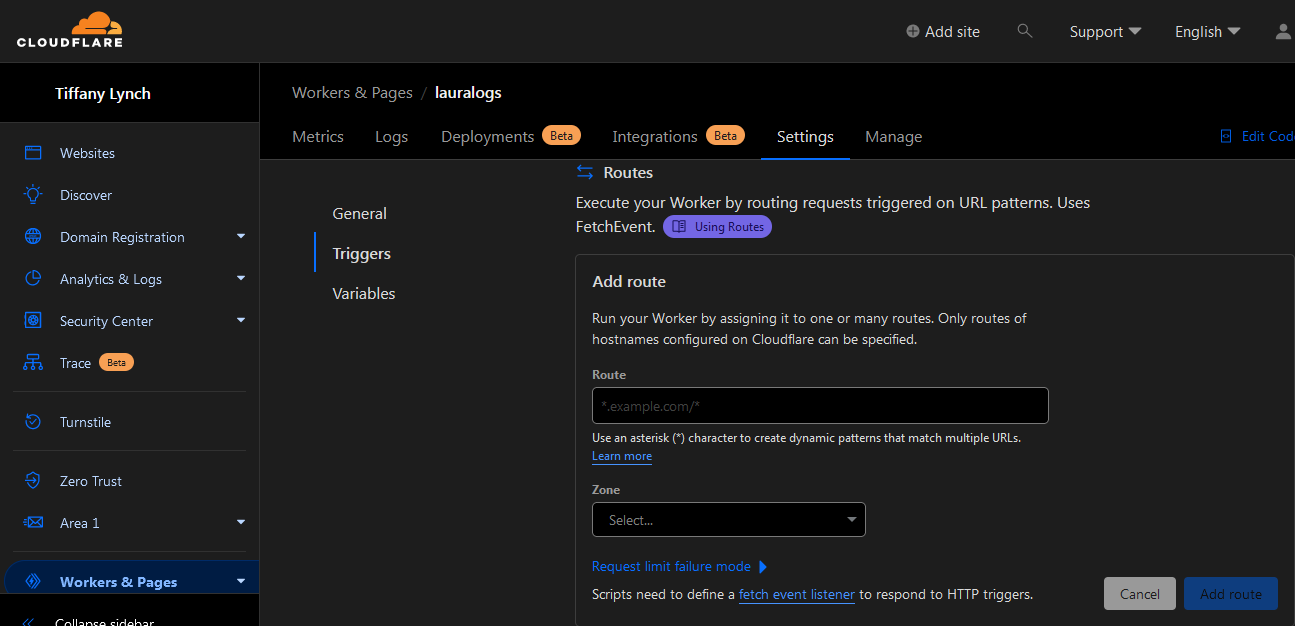The width and height of the screenshot is (1295, 626).
Task: Expand Request limit failure mode
Action: 679,567
